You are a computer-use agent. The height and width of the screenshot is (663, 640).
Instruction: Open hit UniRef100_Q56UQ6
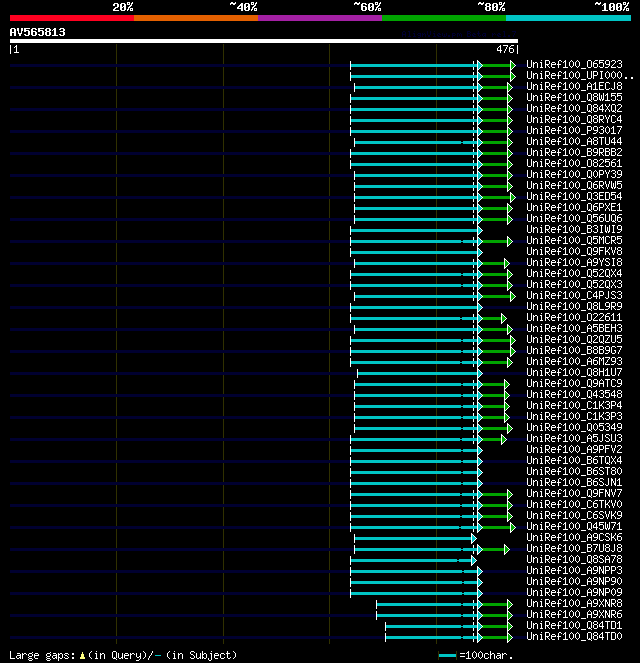point(574,218)
